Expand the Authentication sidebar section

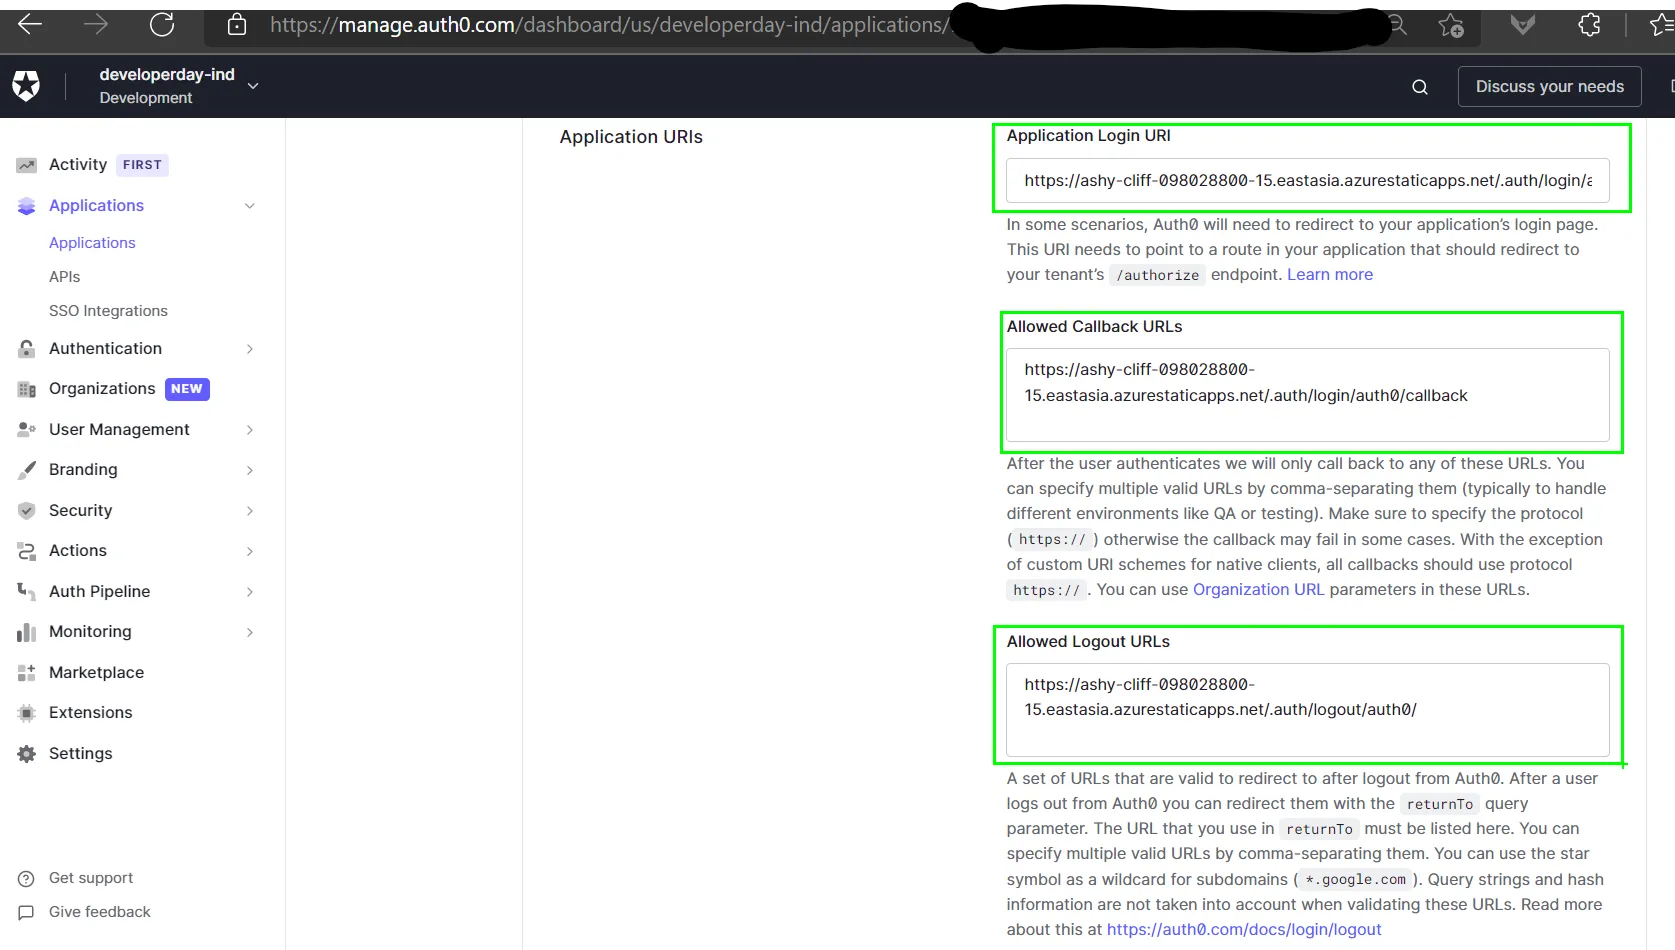coord(250,349)
